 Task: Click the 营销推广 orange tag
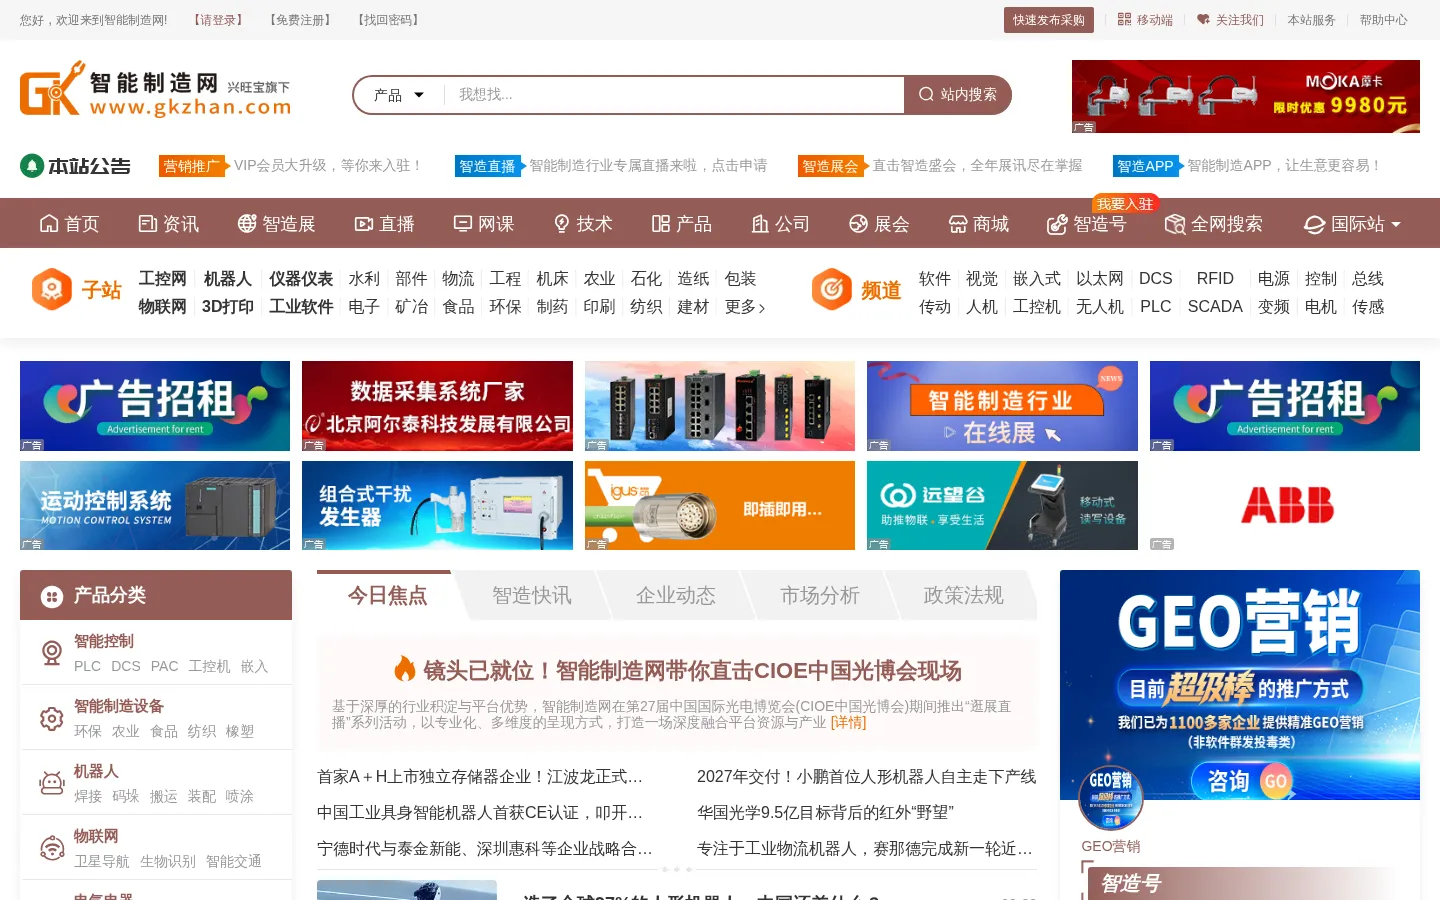192,166
